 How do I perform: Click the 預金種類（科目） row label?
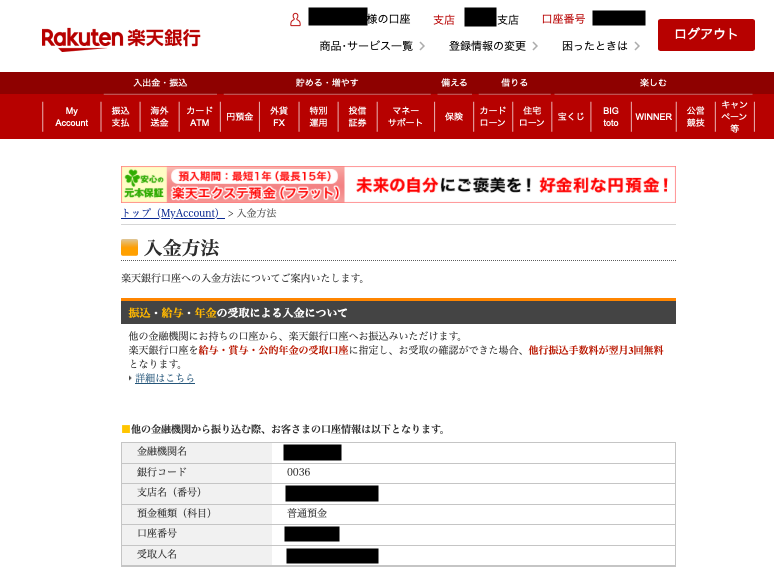point(174,513)
